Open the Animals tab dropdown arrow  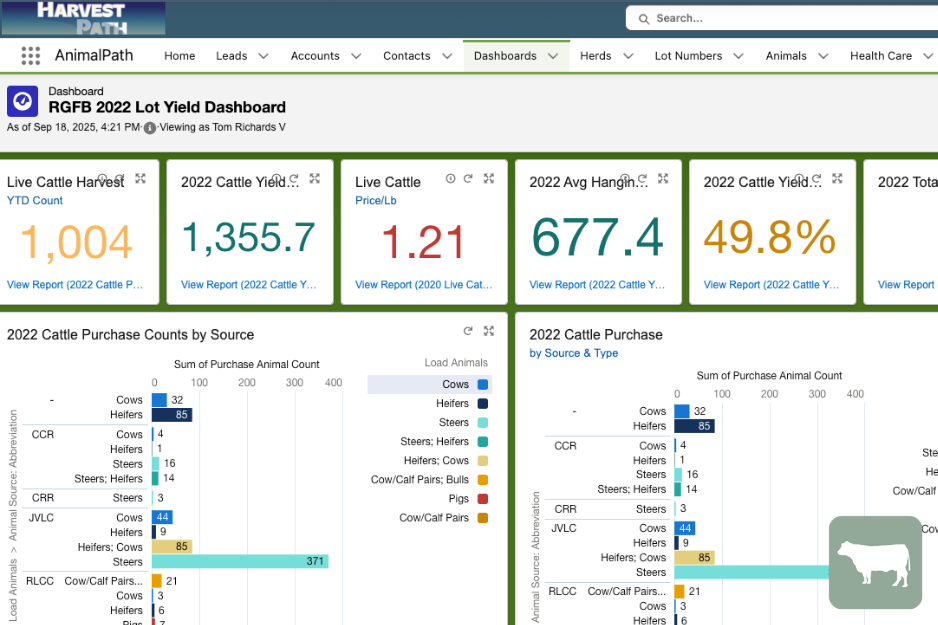click(x=823, y=56)
